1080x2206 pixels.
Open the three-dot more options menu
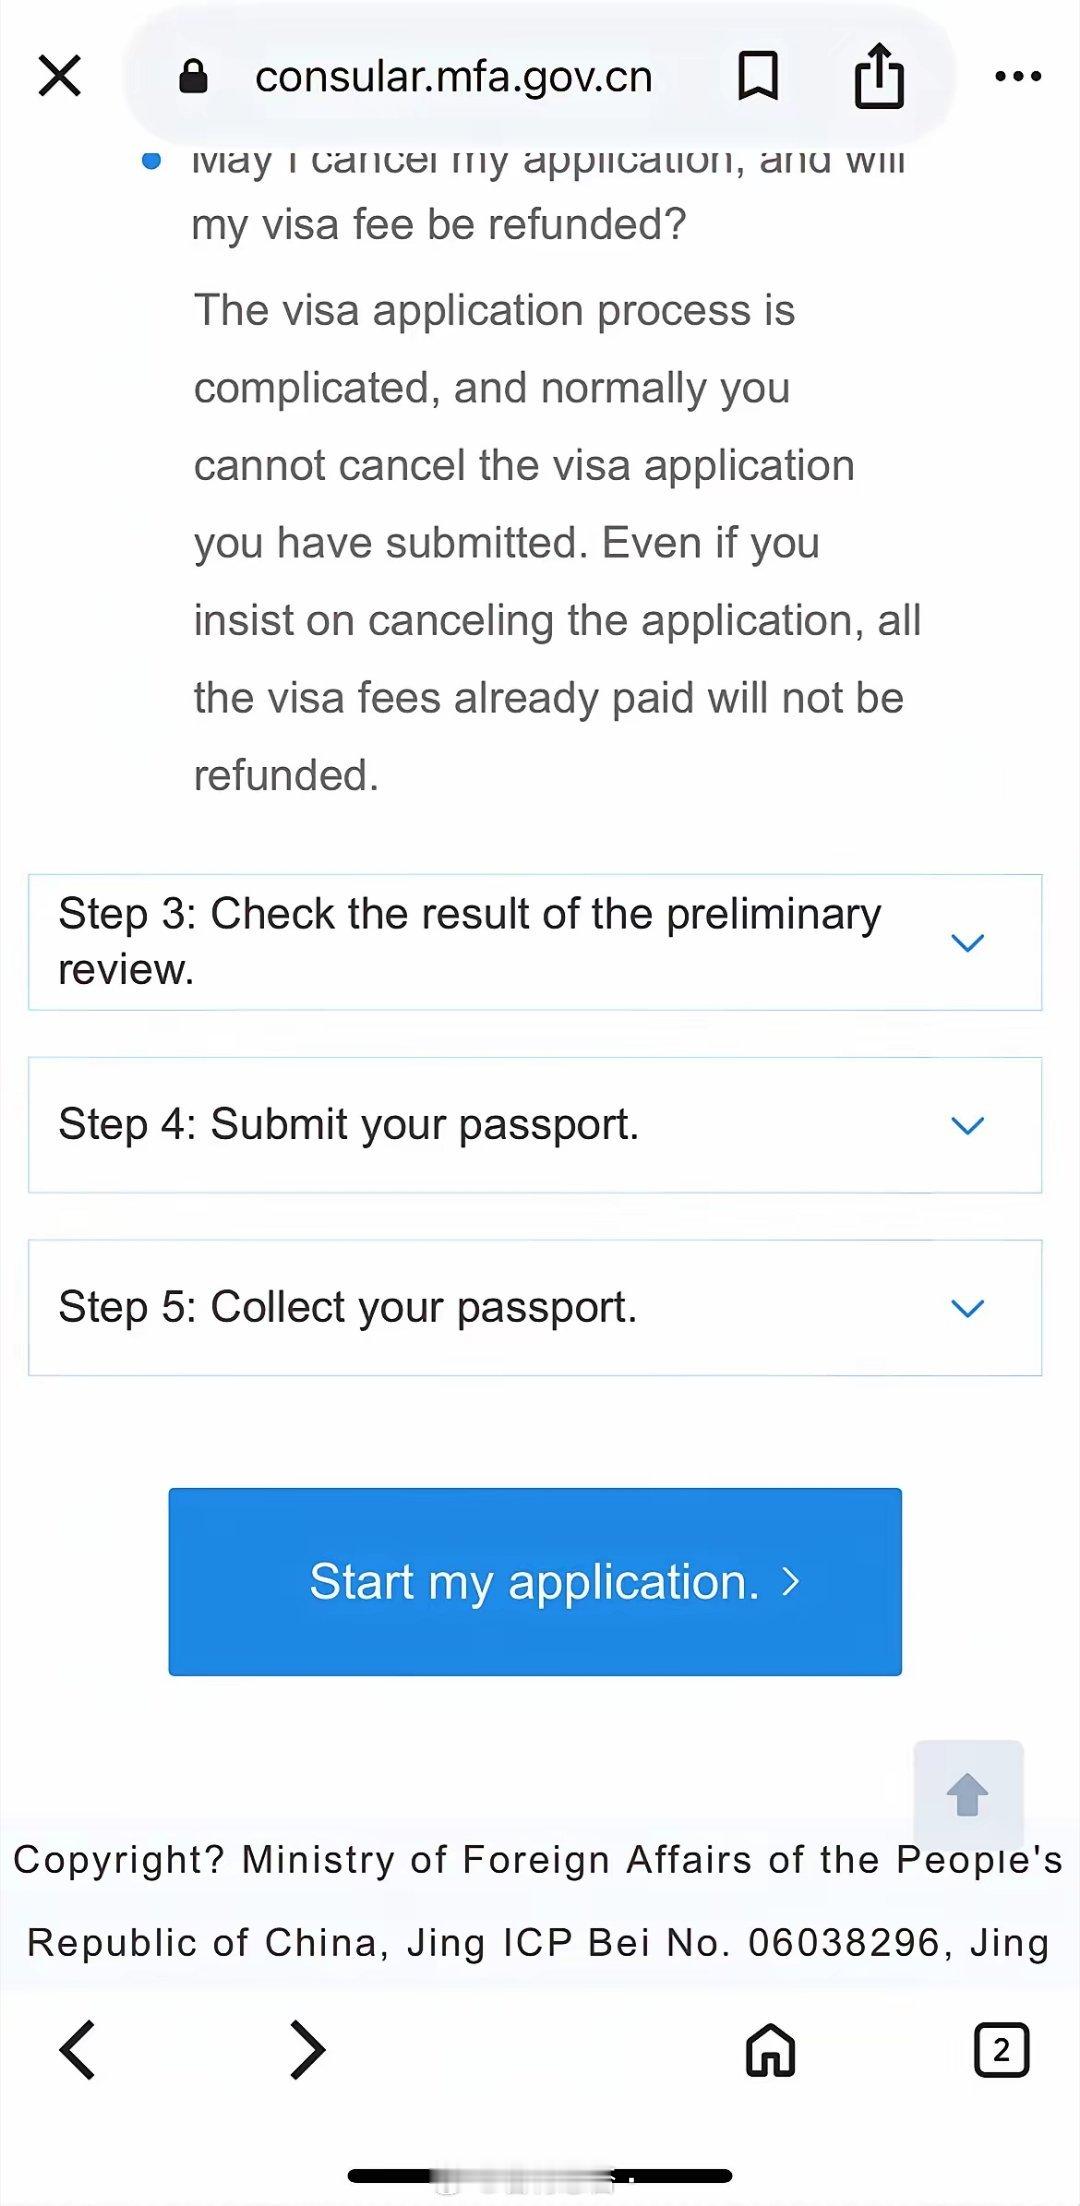pos(1018,76)
